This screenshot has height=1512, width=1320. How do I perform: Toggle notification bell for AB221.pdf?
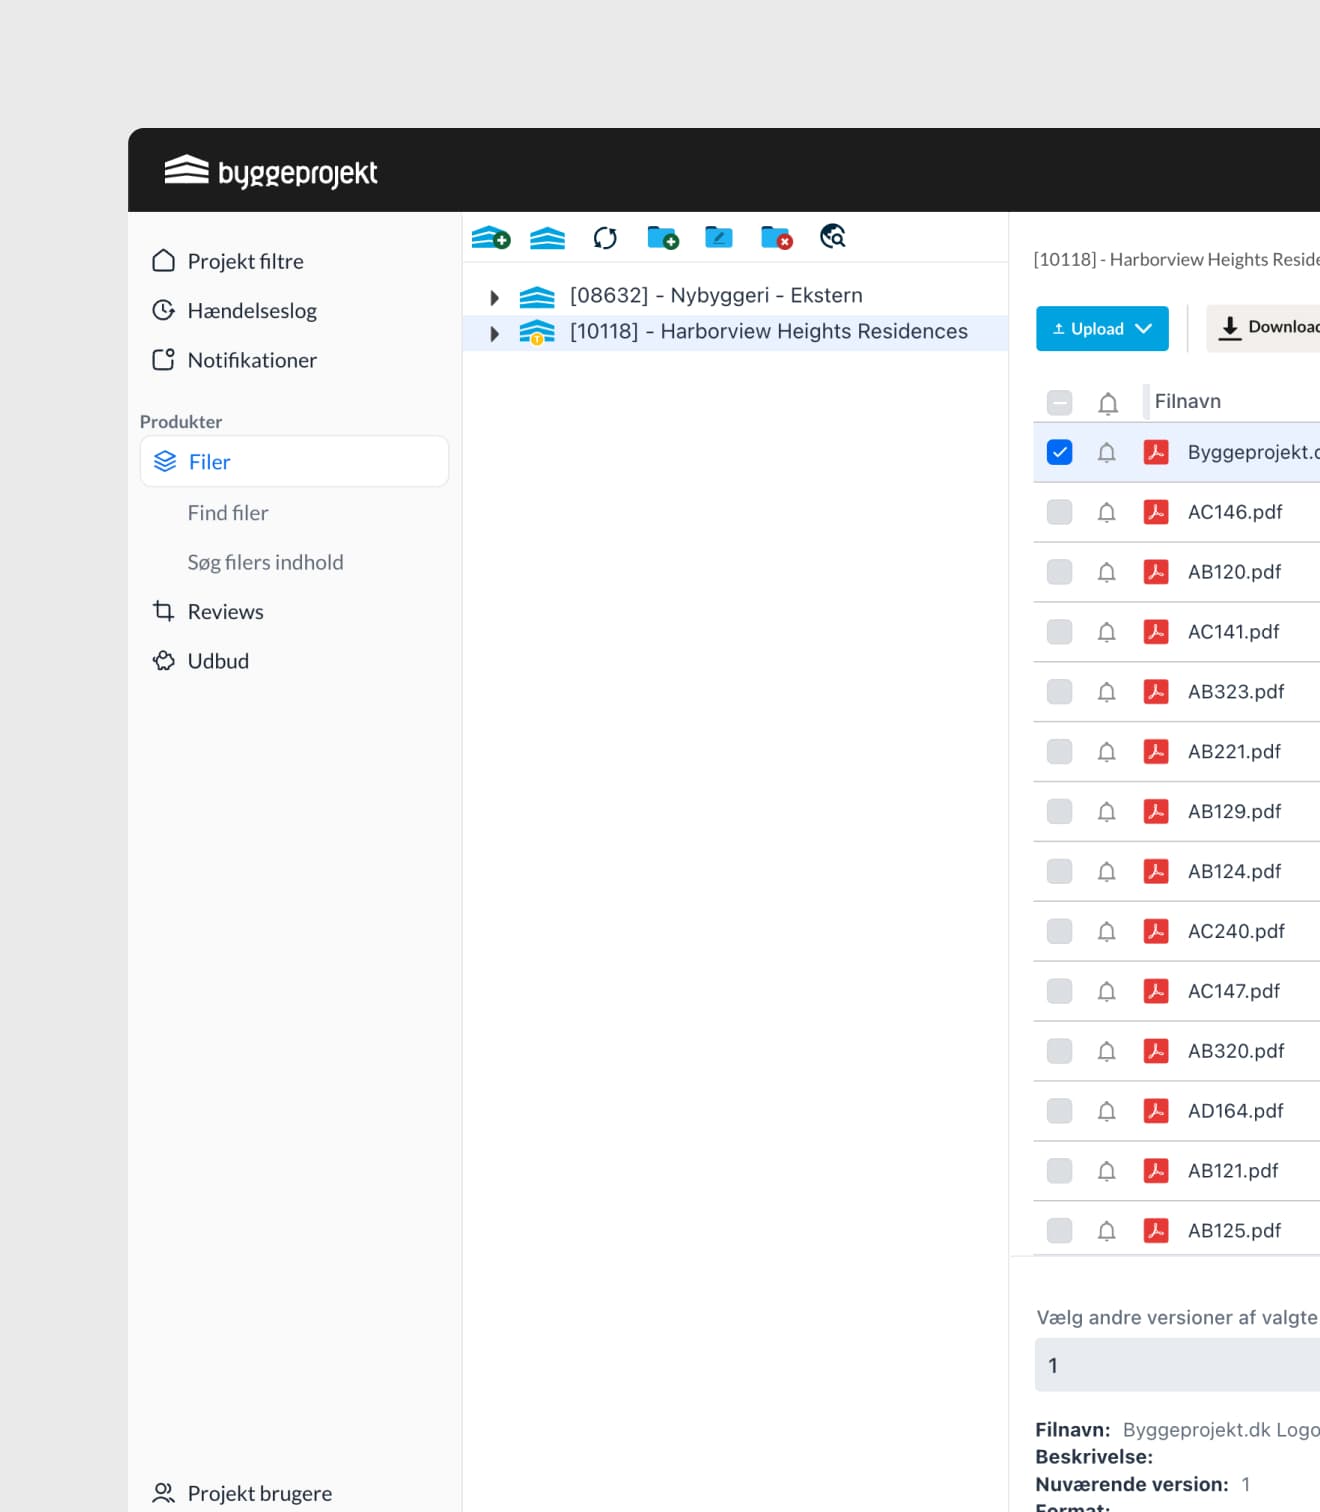[1107, 753]
